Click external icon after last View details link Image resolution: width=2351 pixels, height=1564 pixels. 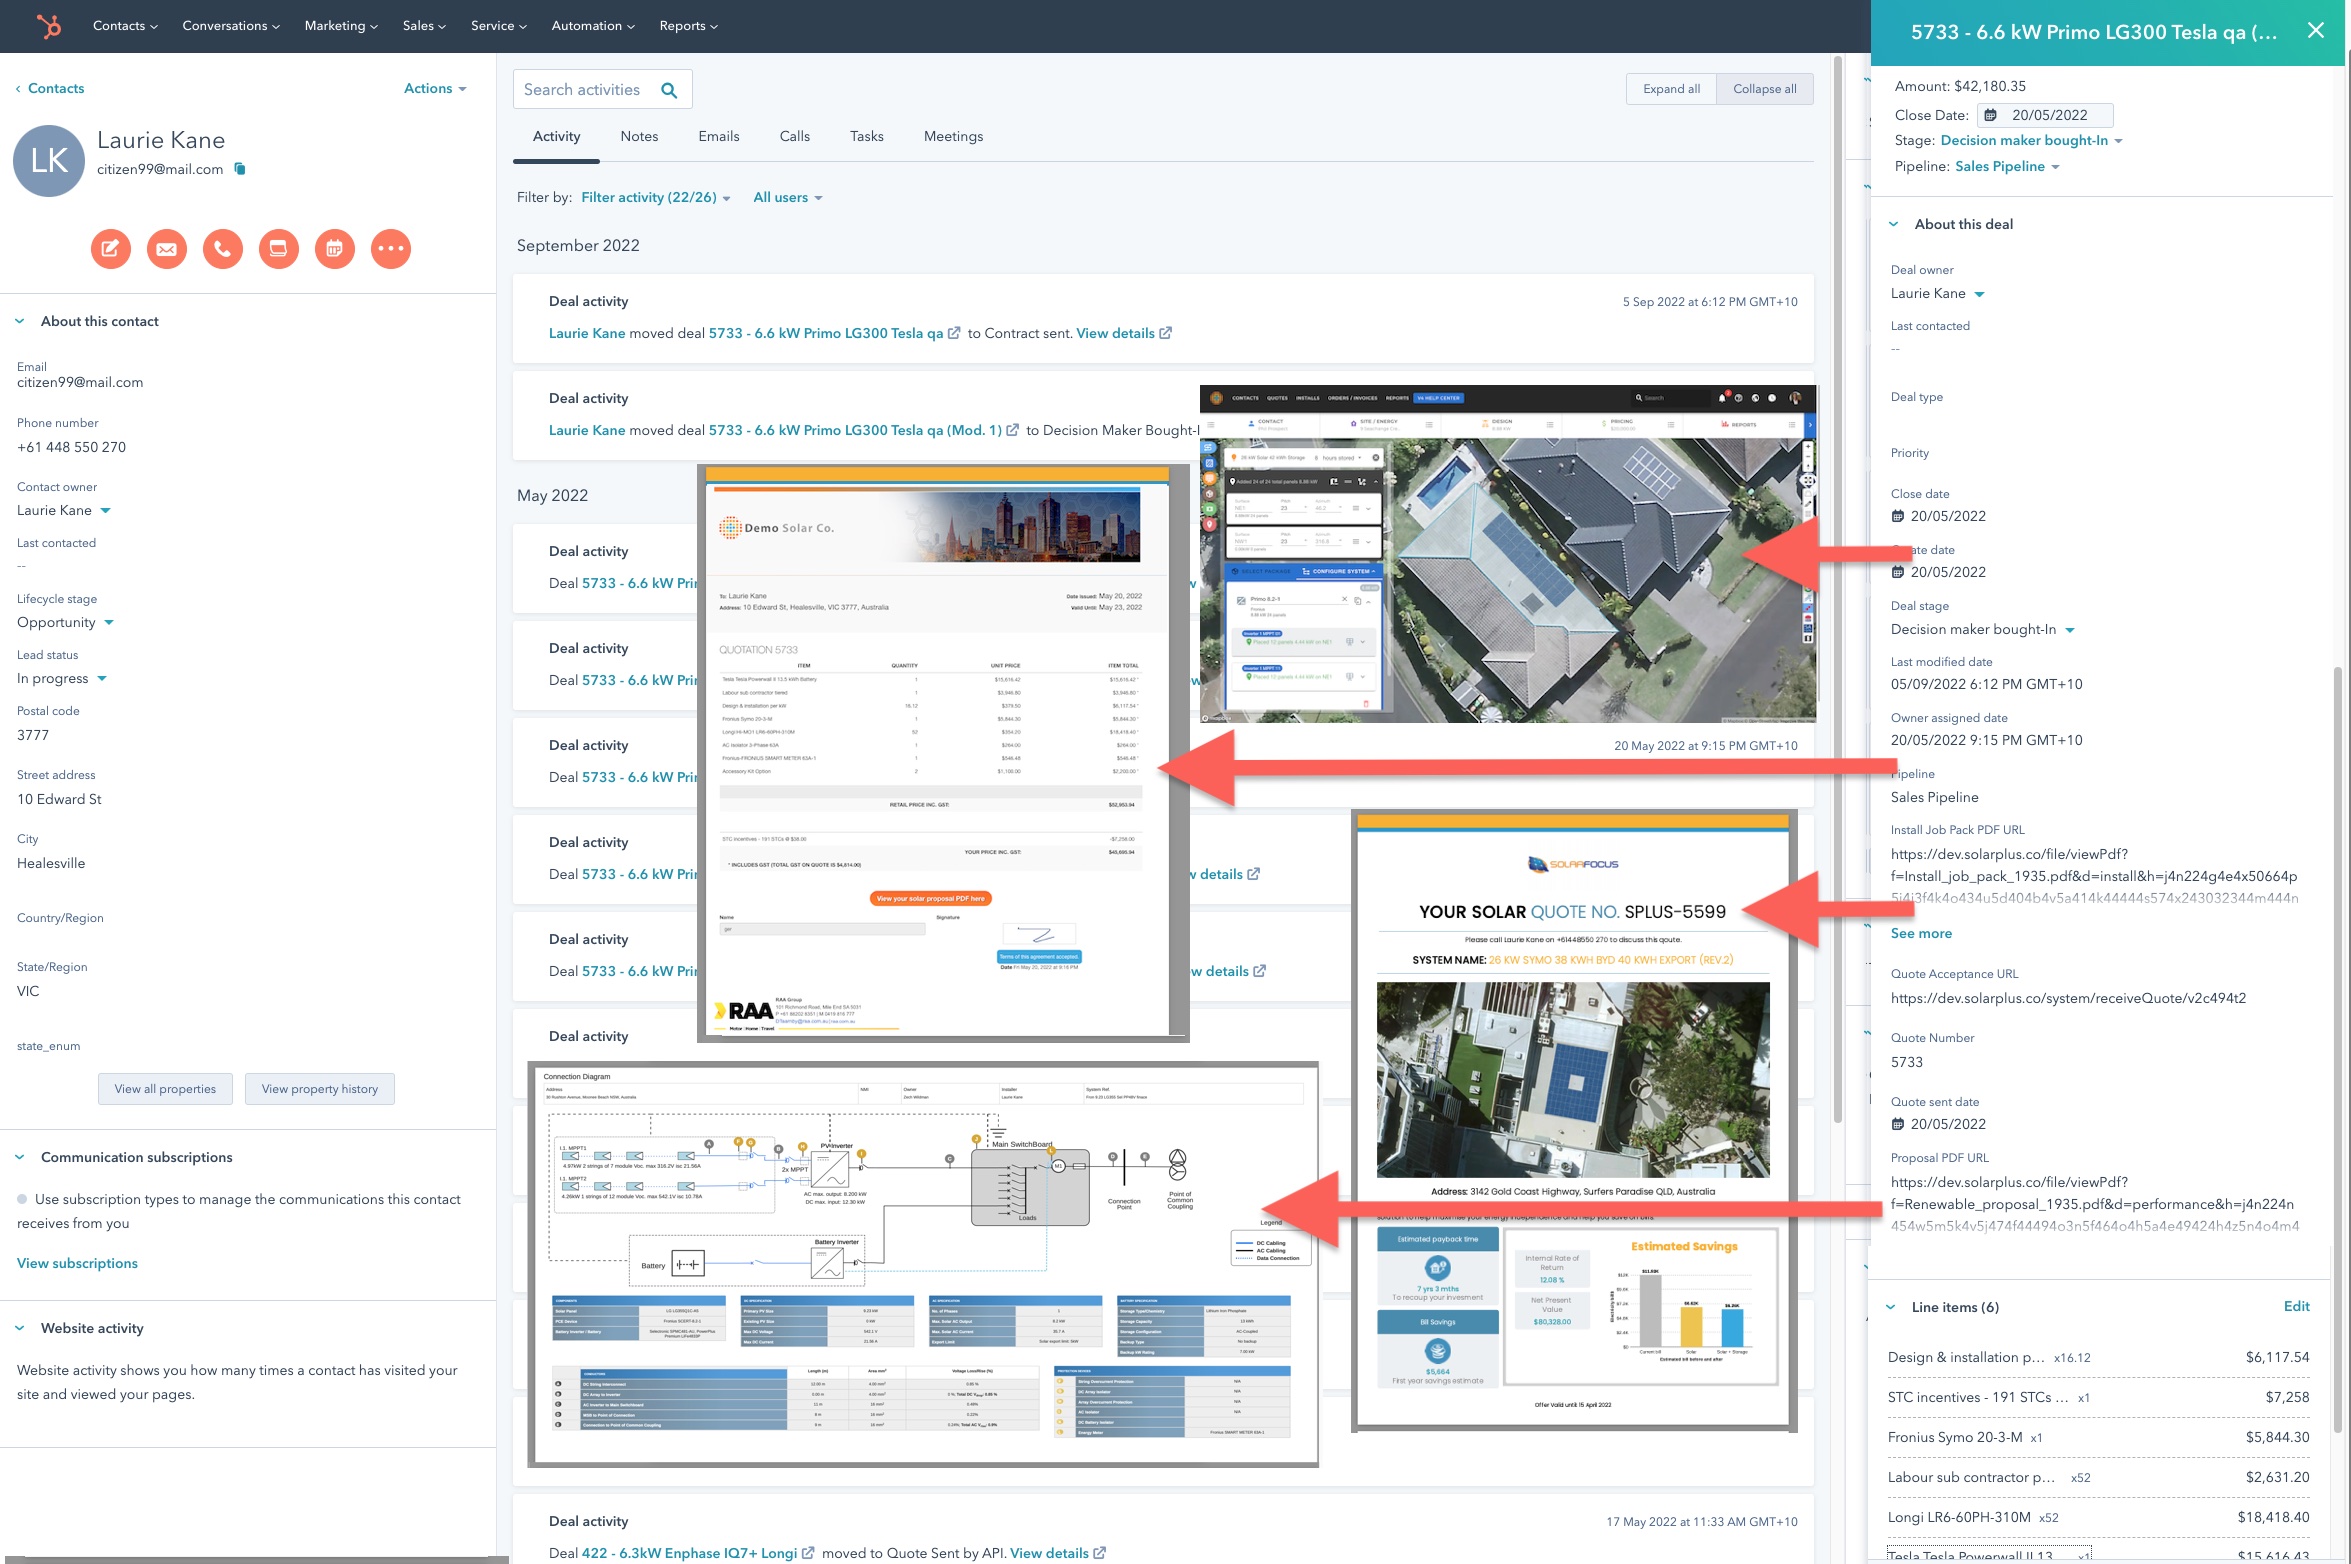1100,1553
